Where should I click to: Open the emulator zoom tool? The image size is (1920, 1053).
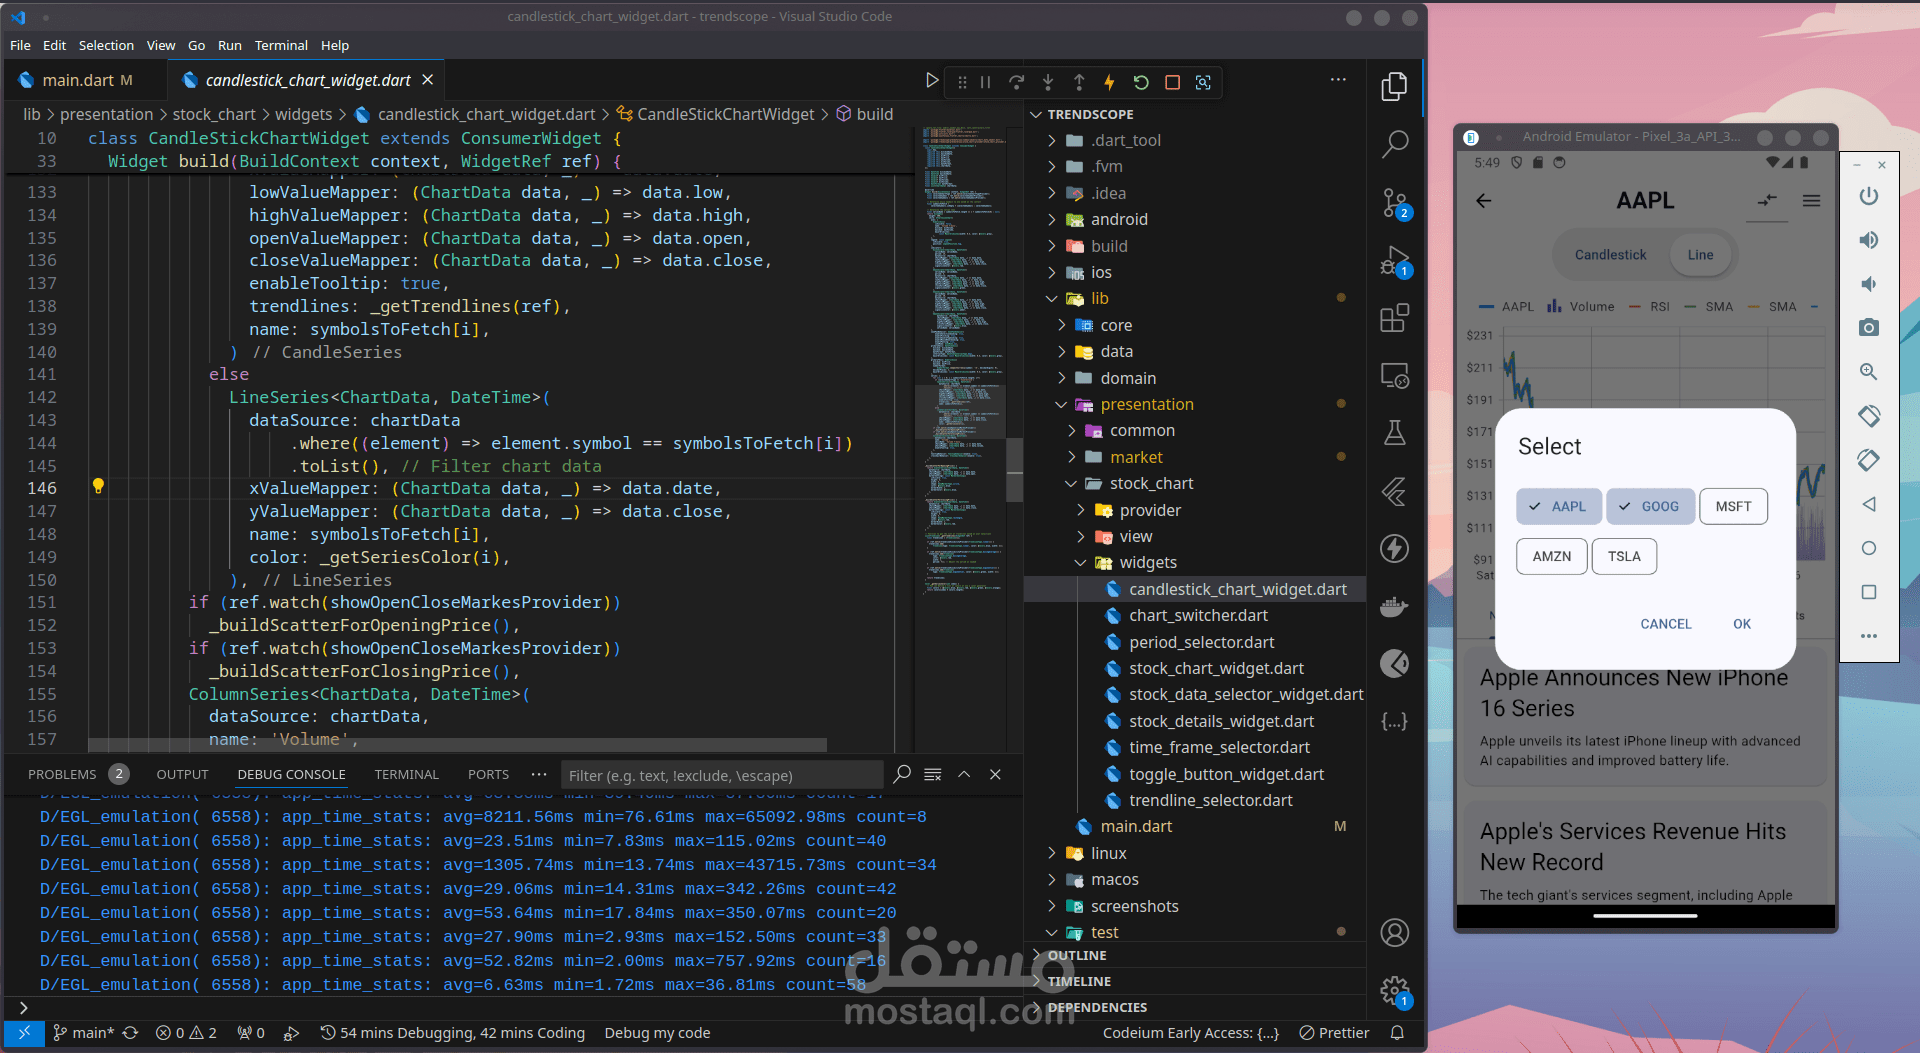(1868, 372)
